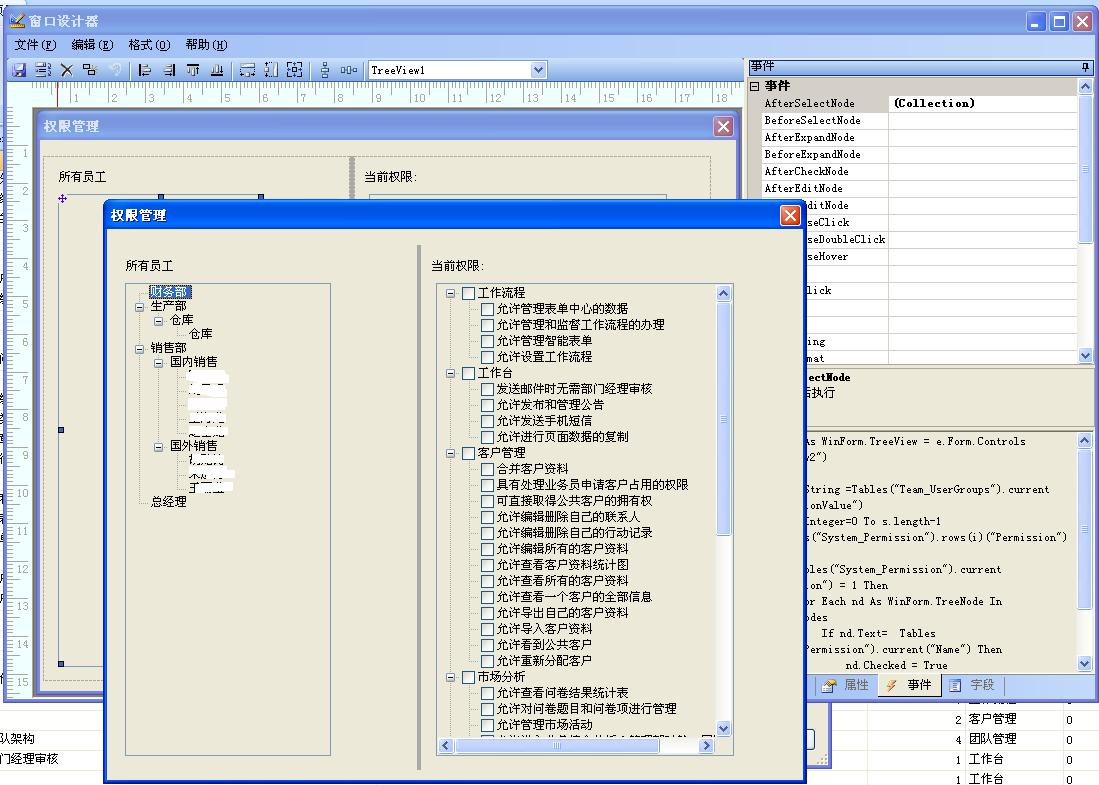Click the make same width icon
Image resolution: width=1099 pixels, height=785 pixels.
(247, 70)
